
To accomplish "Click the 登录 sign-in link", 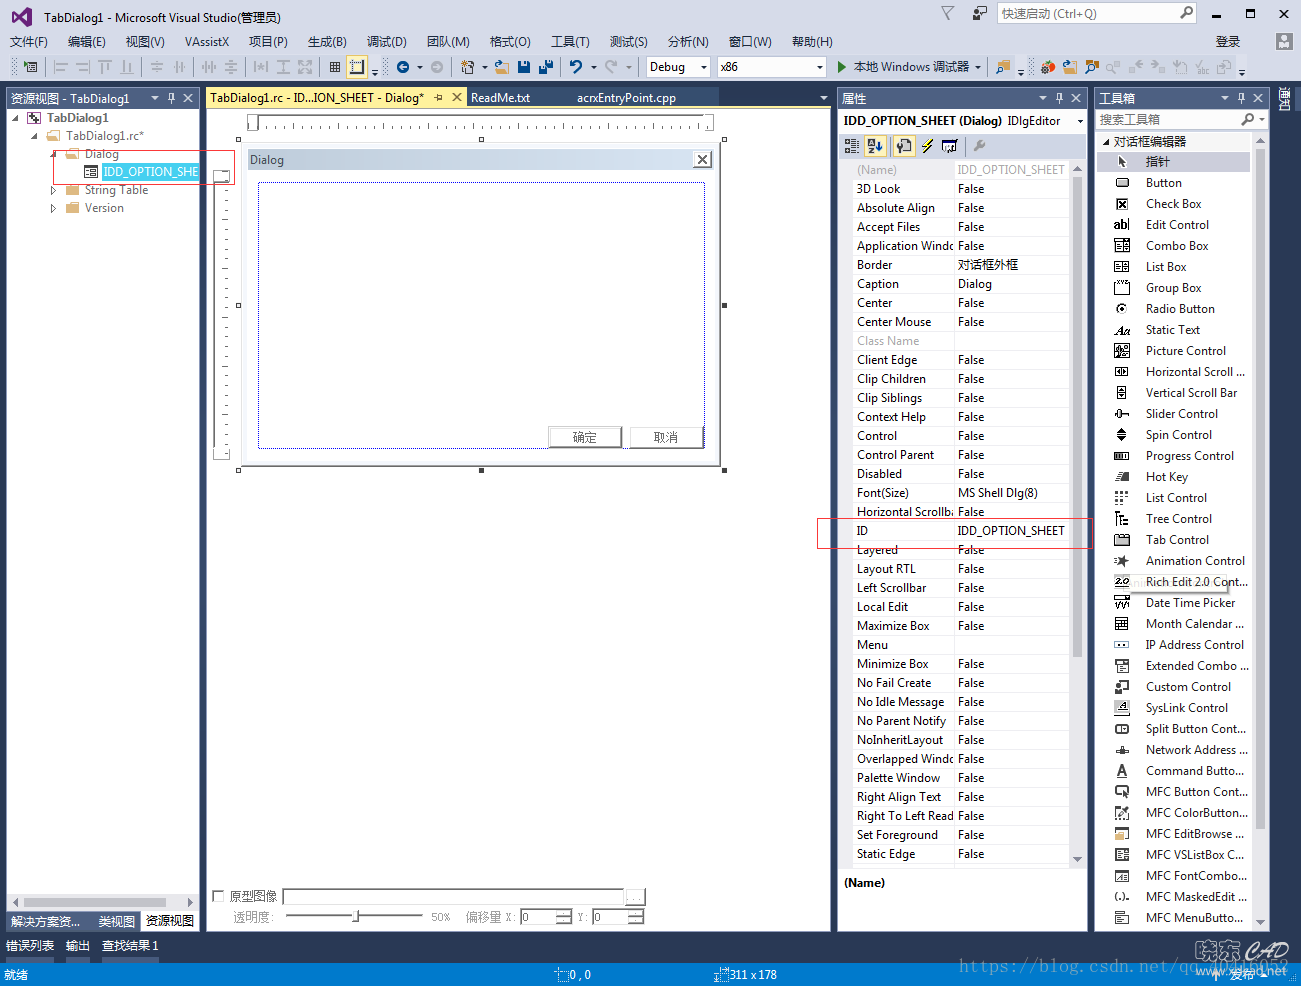I will [1228, 41].
